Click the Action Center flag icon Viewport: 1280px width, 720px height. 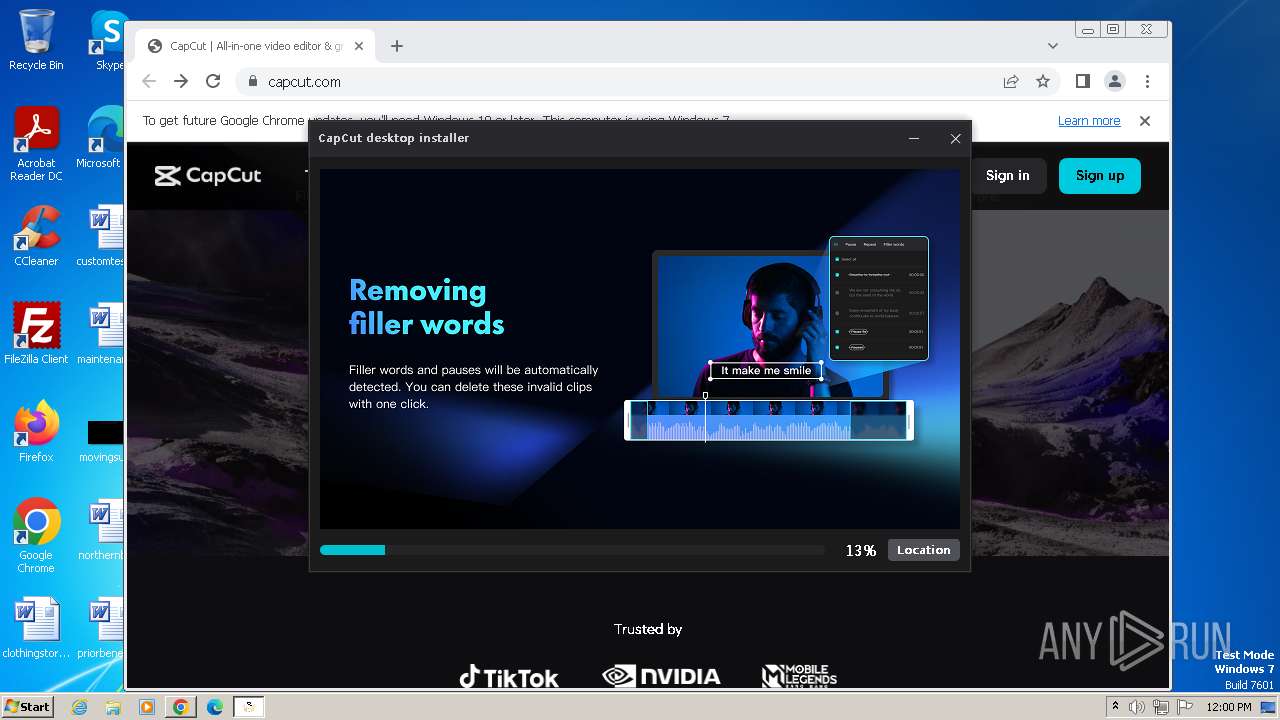pos(1185,707)
